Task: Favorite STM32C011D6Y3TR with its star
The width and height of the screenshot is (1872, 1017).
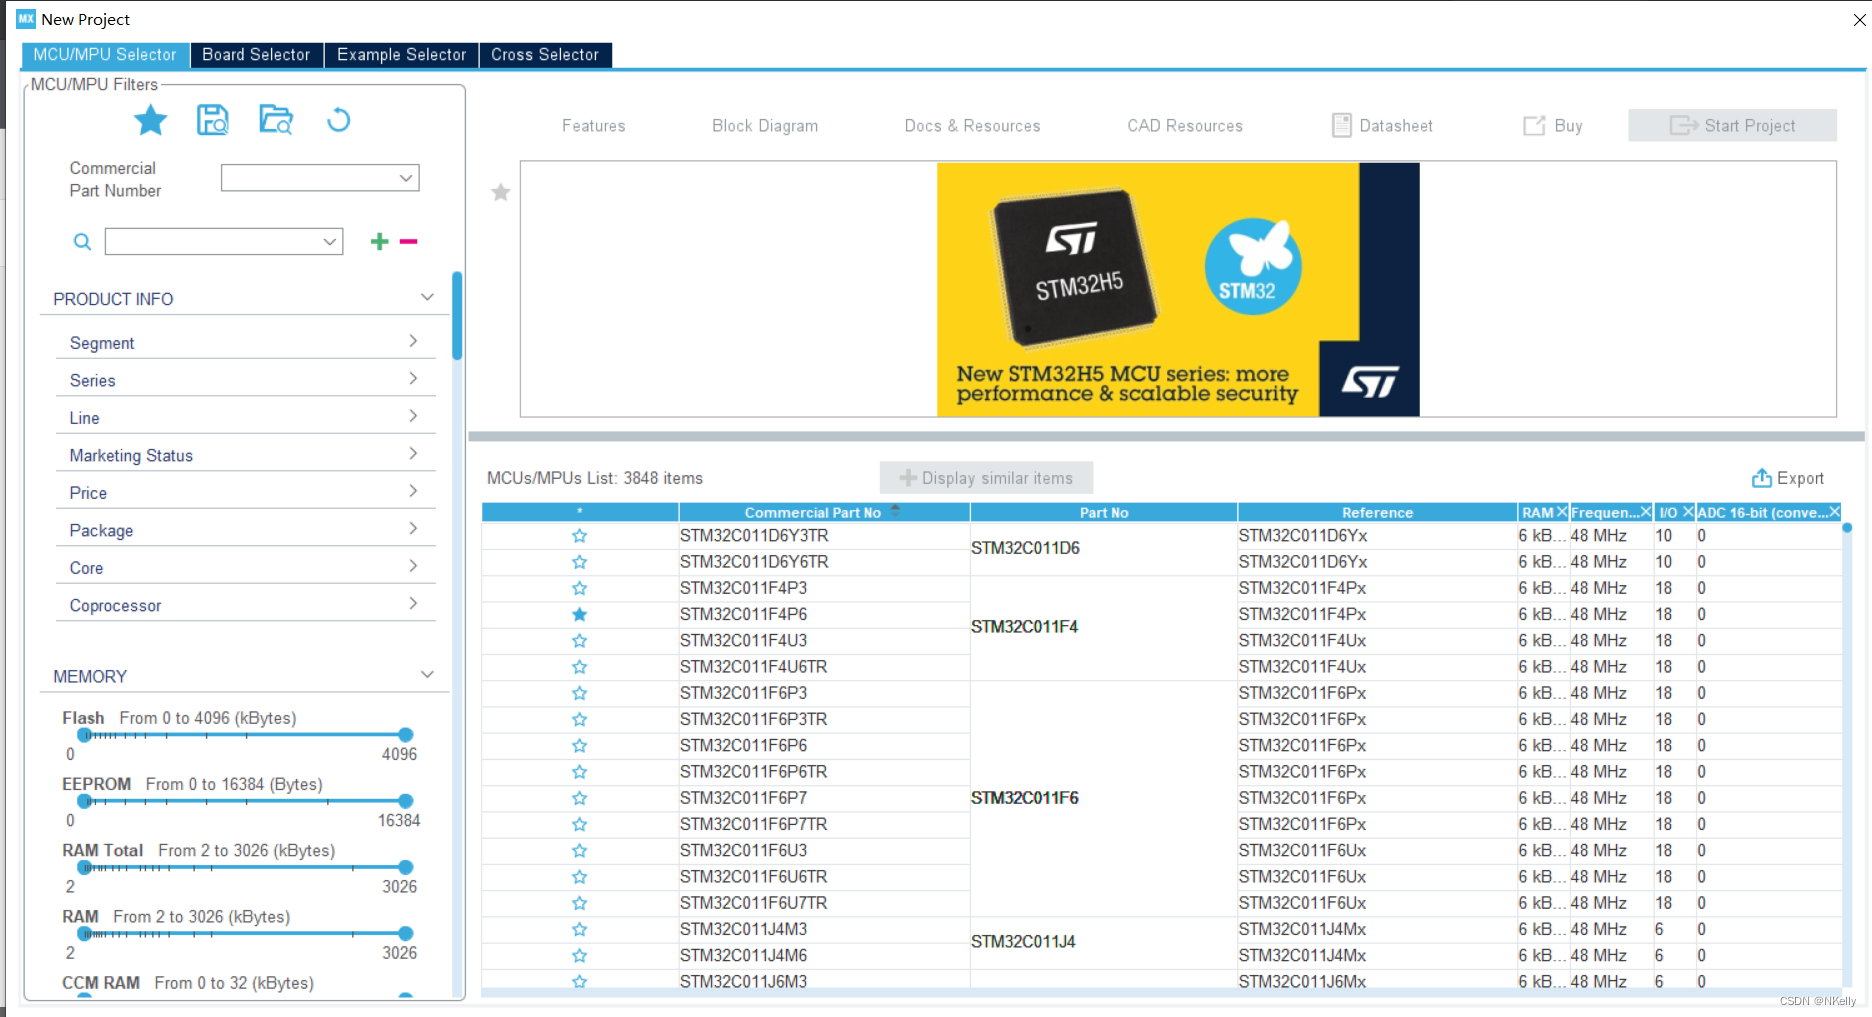Action: 579,536
